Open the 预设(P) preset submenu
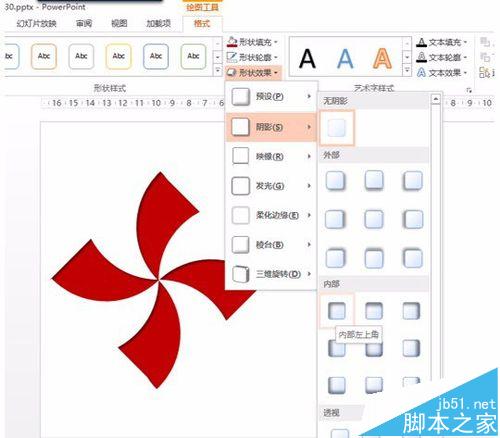The image size is (500, 438). click(x=271, y=97)
